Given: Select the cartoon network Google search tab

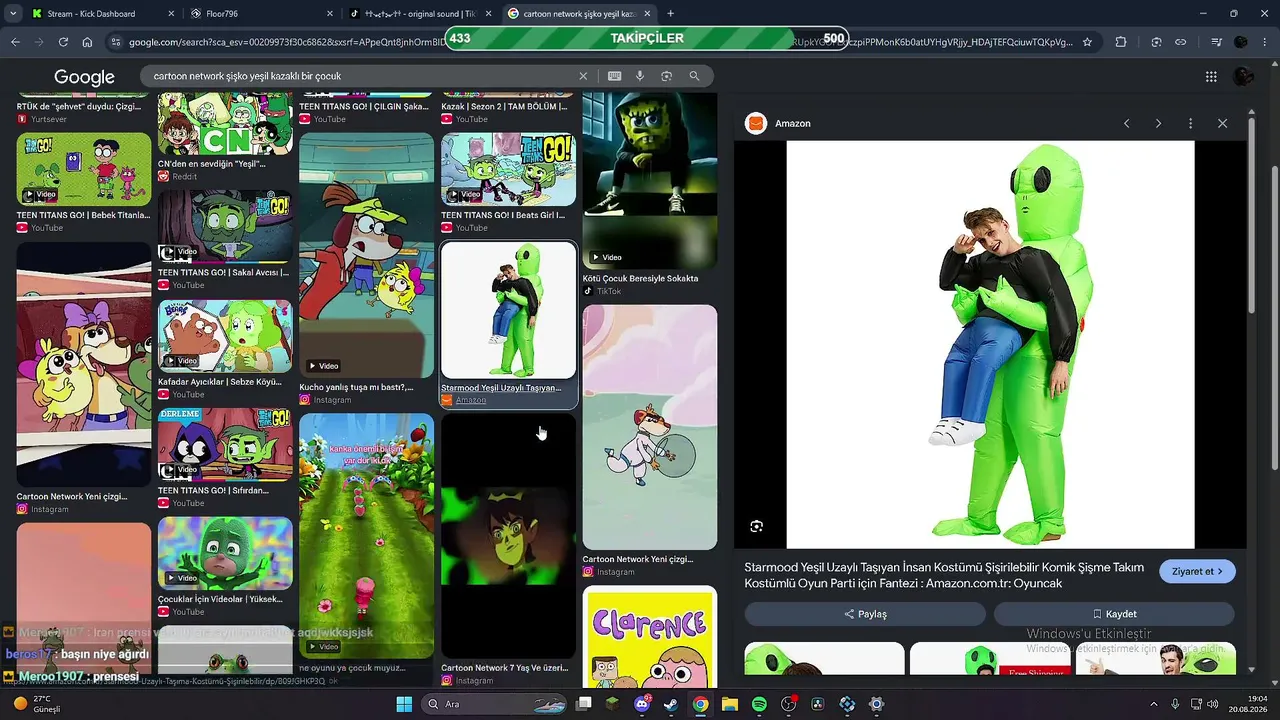Looking at the screenshot, I should pos(578,14).
